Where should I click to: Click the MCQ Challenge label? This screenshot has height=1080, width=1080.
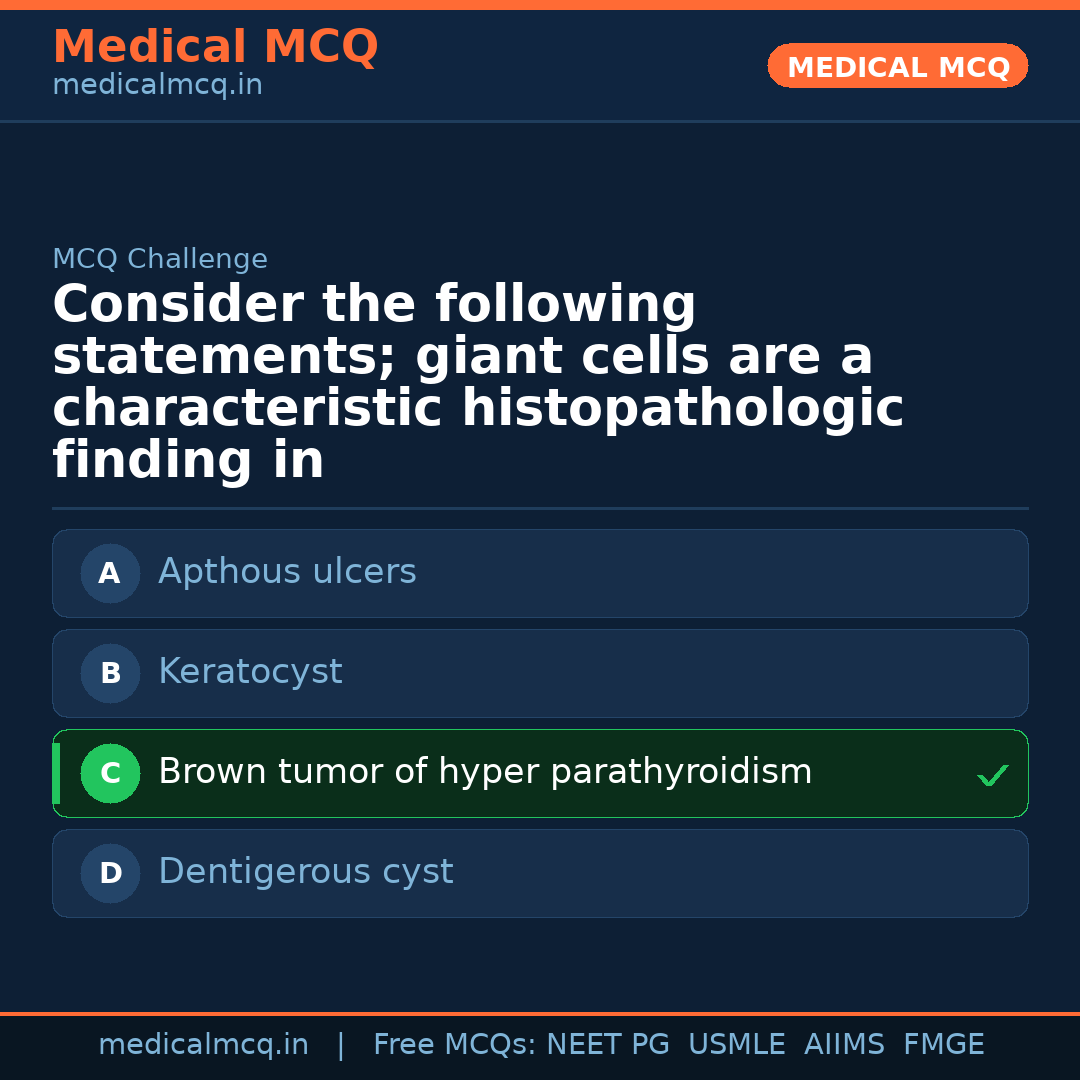[160, 259]
